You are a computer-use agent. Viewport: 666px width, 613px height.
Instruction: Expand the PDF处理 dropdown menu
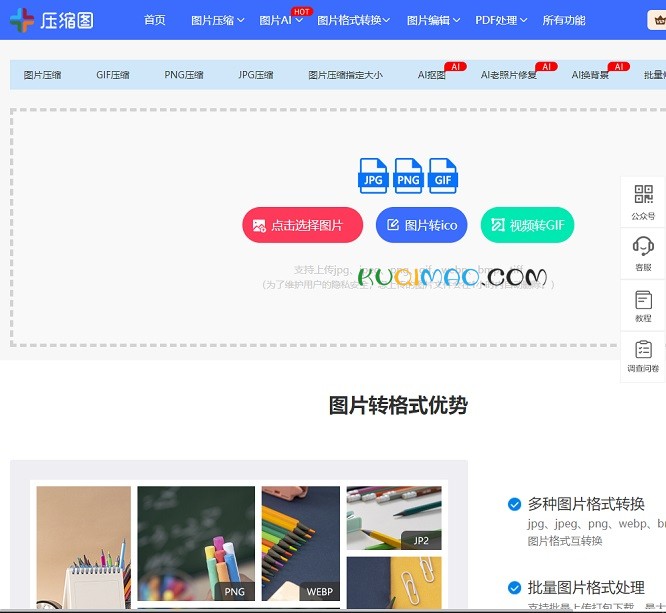(501, 20)
